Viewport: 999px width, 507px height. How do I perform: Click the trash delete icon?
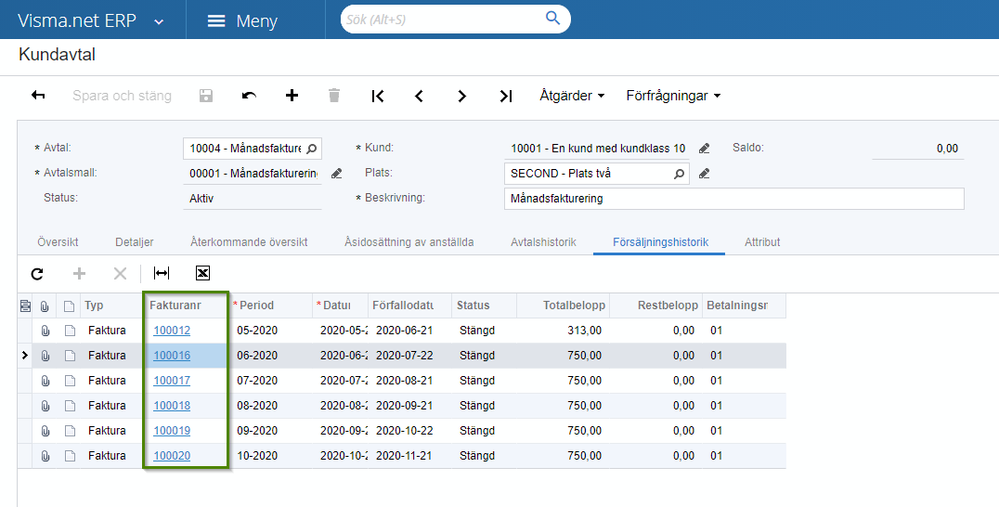(x=334, y=96)
